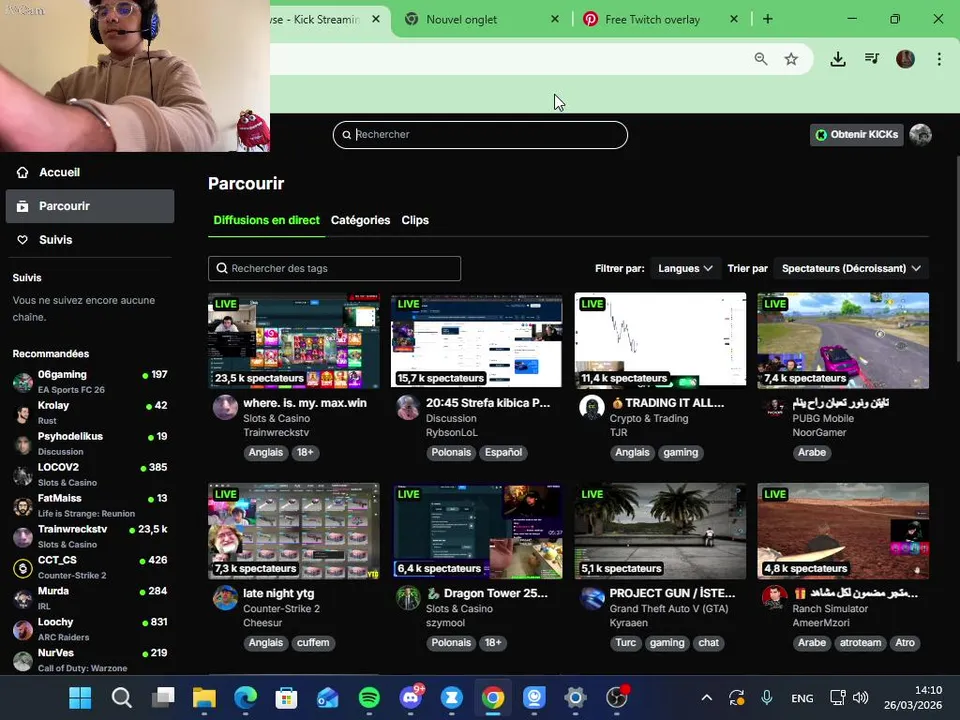Click TJR channel avatar beside TRADING IT ALL
Viewport: 960px width, 720px height.
click(x=592, y=407)
